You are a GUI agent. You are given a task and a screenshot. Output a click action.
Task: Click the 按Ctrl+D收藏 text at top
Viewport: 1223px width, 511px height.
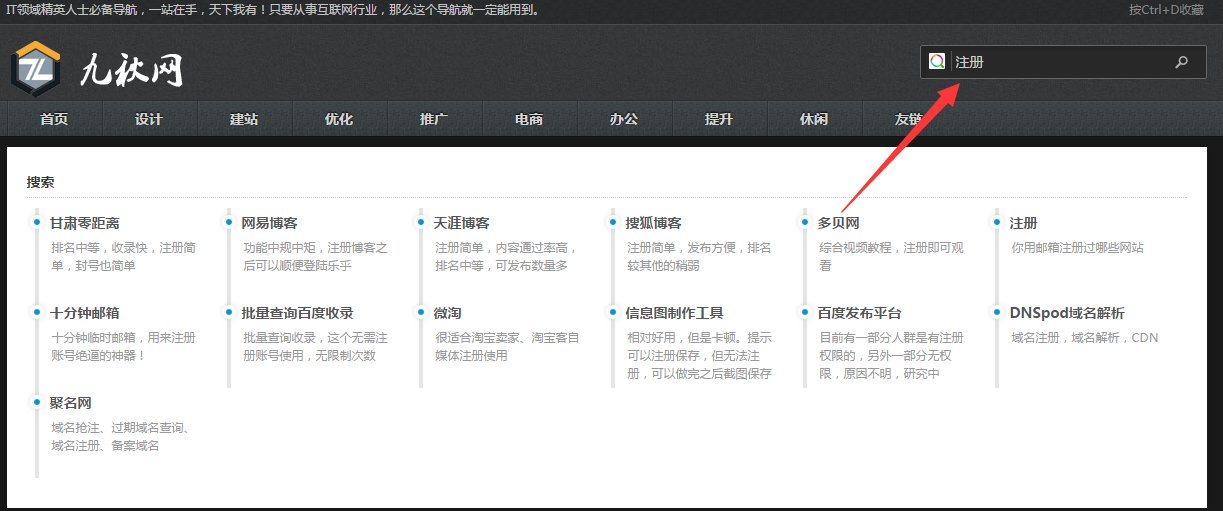1166,9
